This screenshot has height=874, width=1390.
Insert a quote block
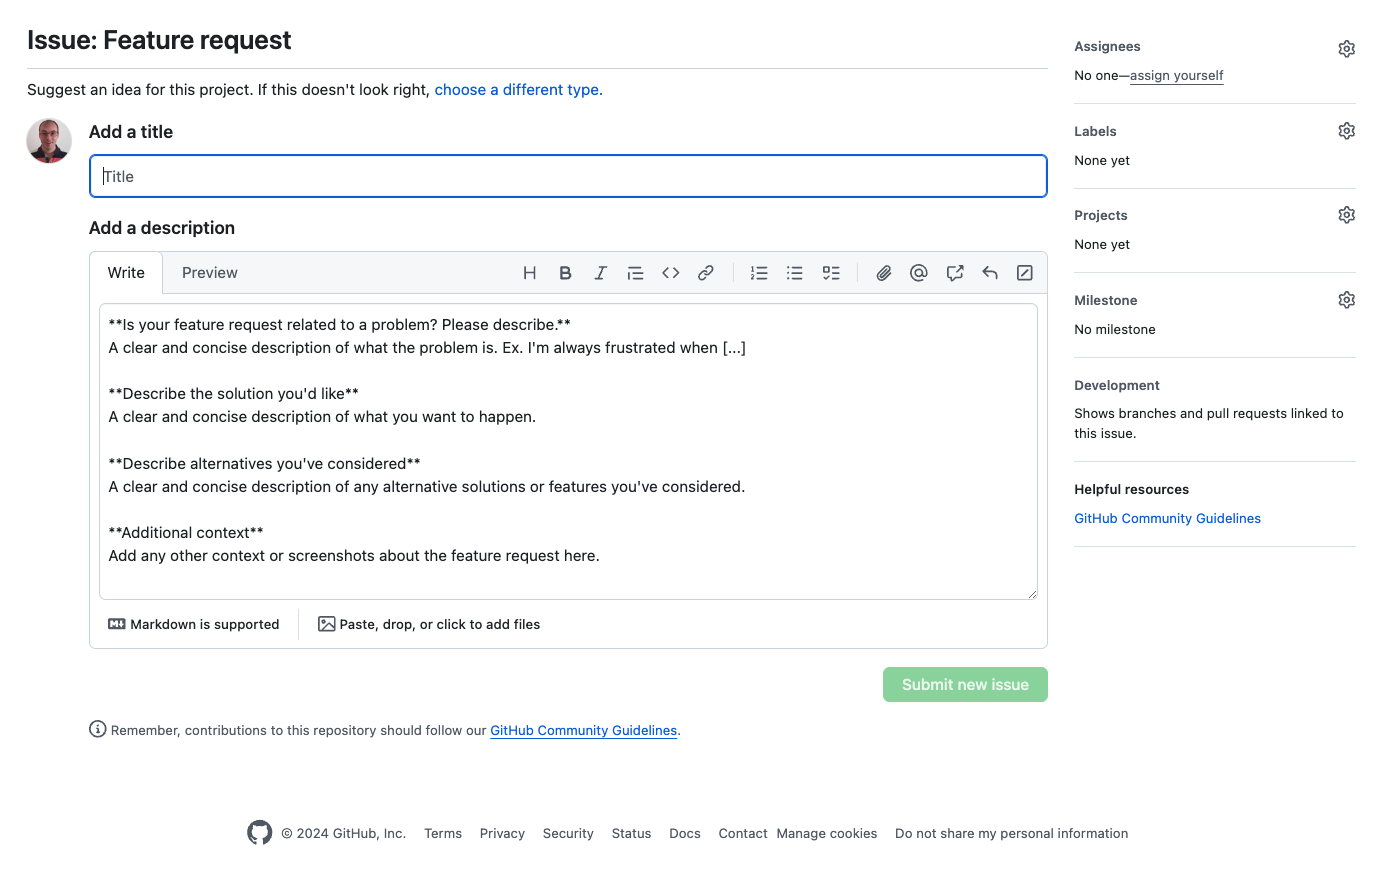click(x=635, y=273)
